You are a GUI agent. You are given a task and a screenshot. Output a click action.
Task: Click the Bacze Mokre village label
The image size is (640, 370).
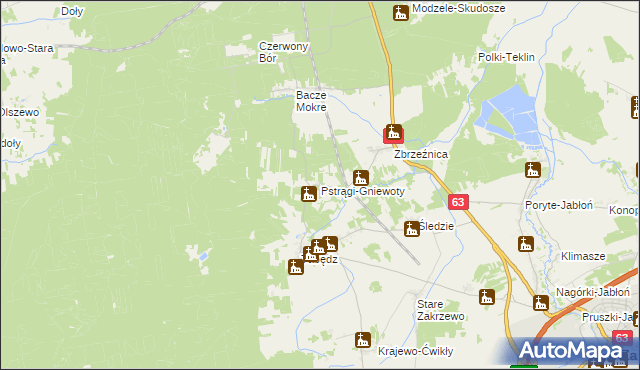tap(311, 101)
